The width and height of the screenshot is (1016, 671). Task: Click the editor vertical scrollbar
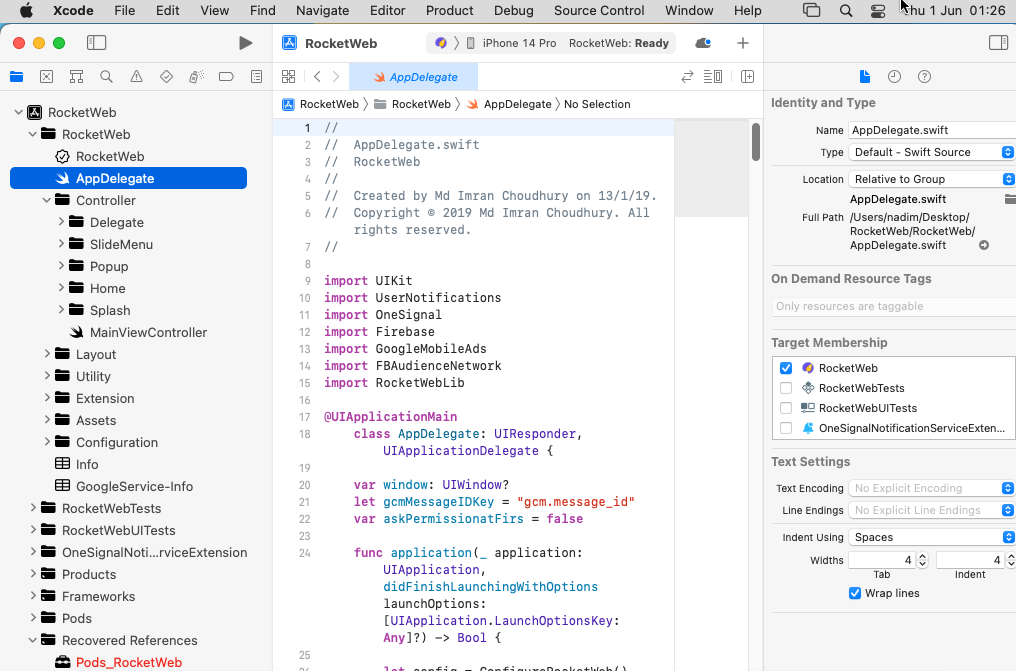pyautogui.click(x=756, y=141)
